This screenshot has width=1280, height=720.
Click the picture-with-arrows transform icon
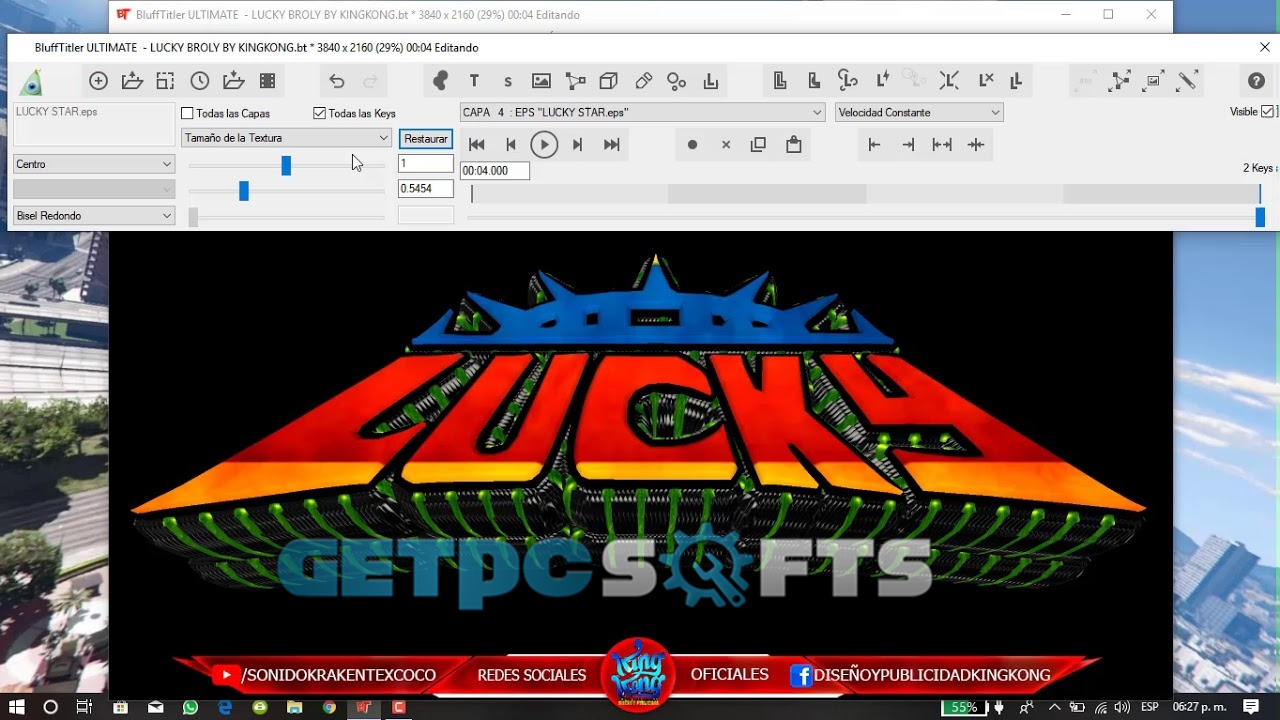coord(1154,81)
